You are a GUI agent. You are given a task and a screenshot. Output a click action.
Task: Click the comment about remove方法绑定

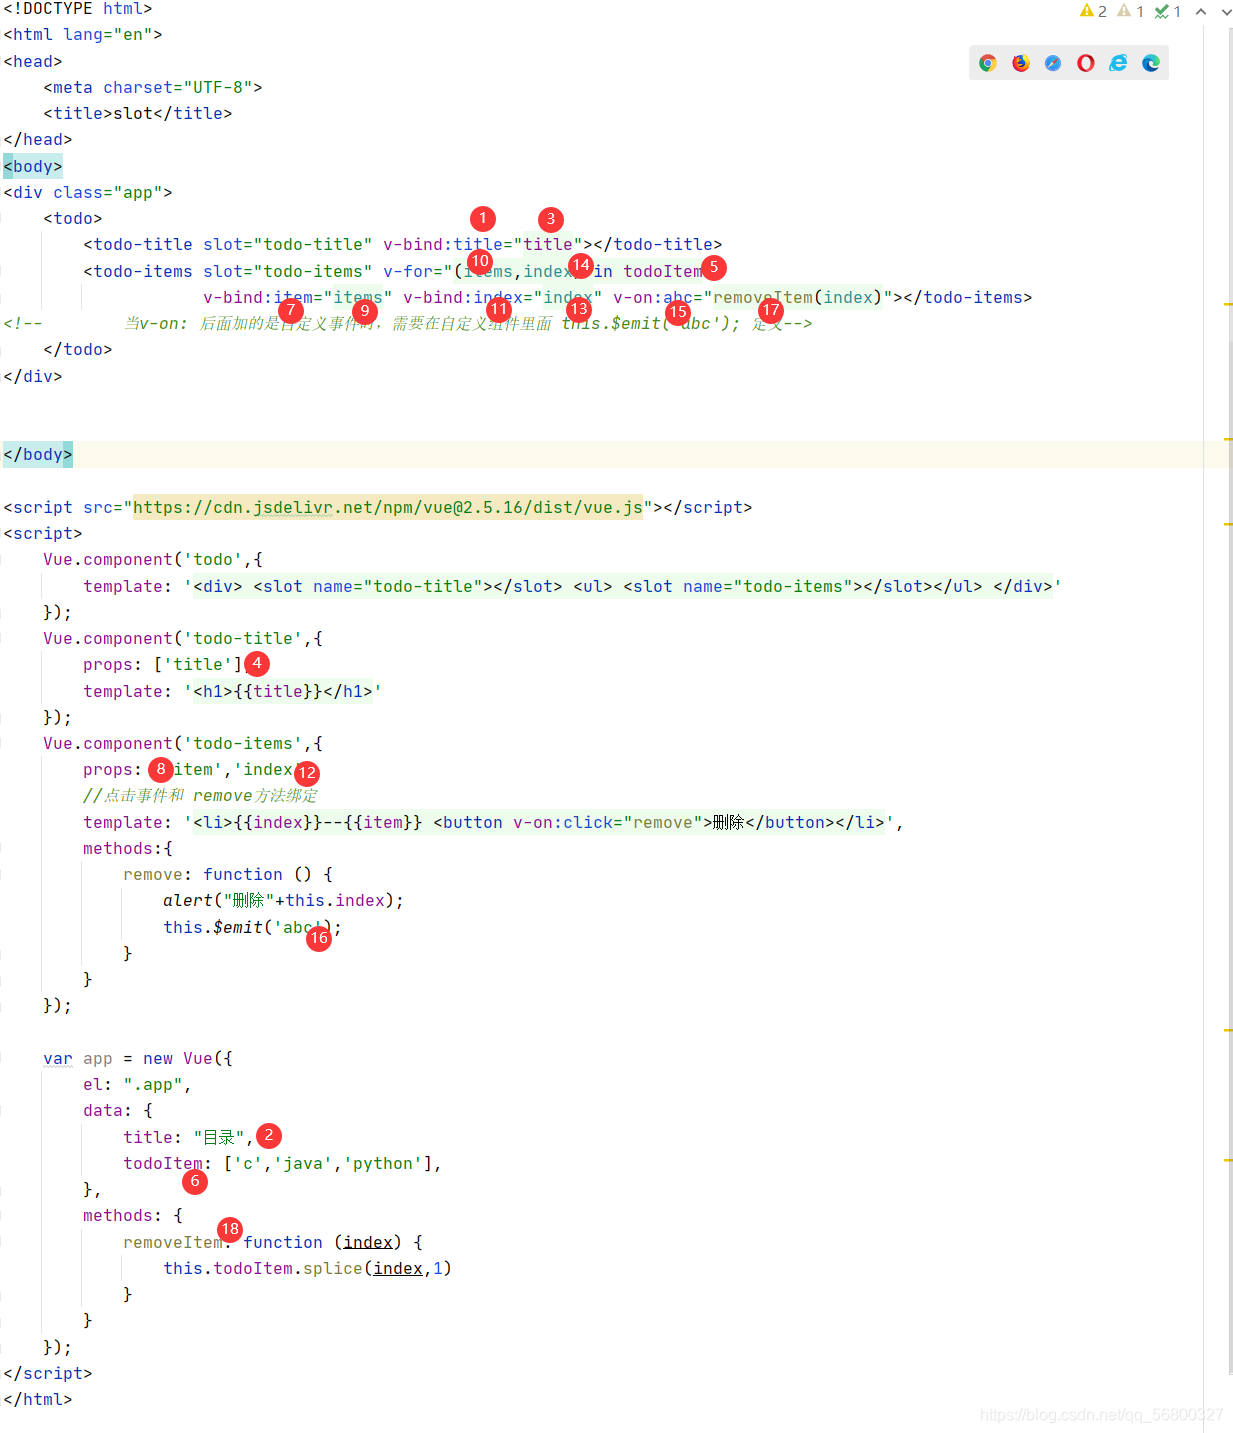200,796
